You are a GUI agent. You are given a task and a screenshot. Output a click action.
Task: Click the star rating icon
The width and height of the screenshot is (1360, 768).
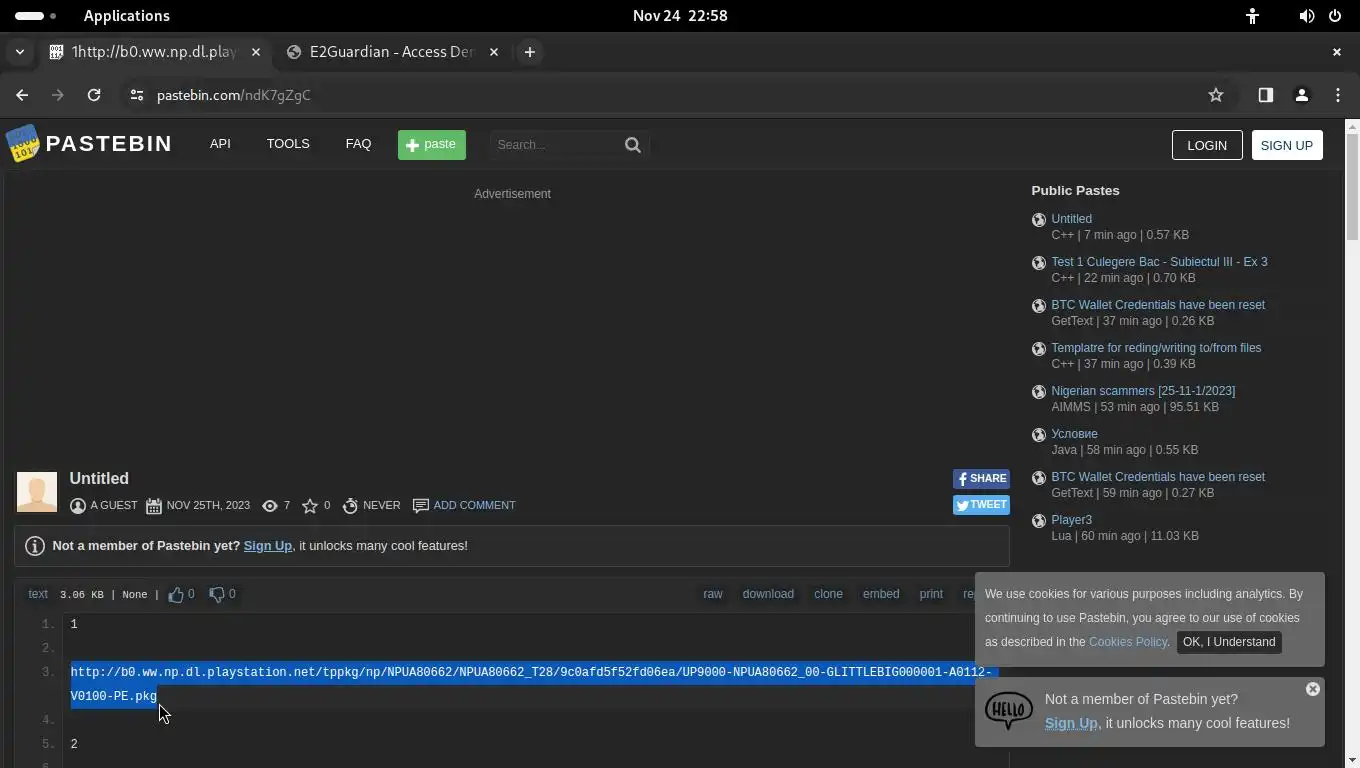point(310,506)
